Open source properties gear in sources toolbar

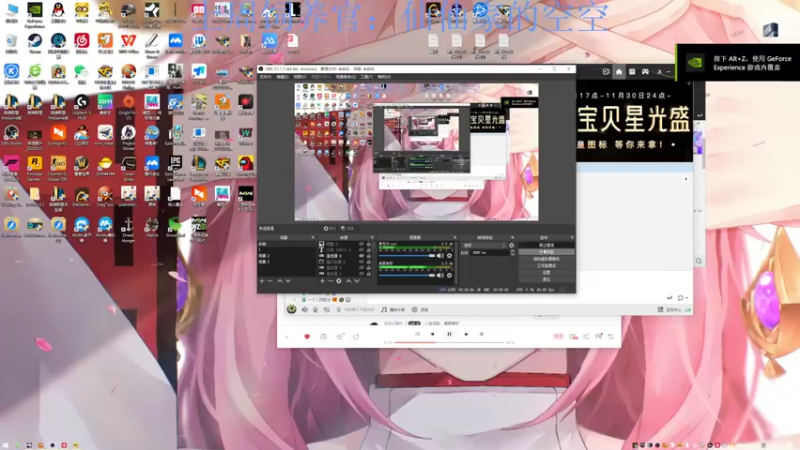point(339,281)
